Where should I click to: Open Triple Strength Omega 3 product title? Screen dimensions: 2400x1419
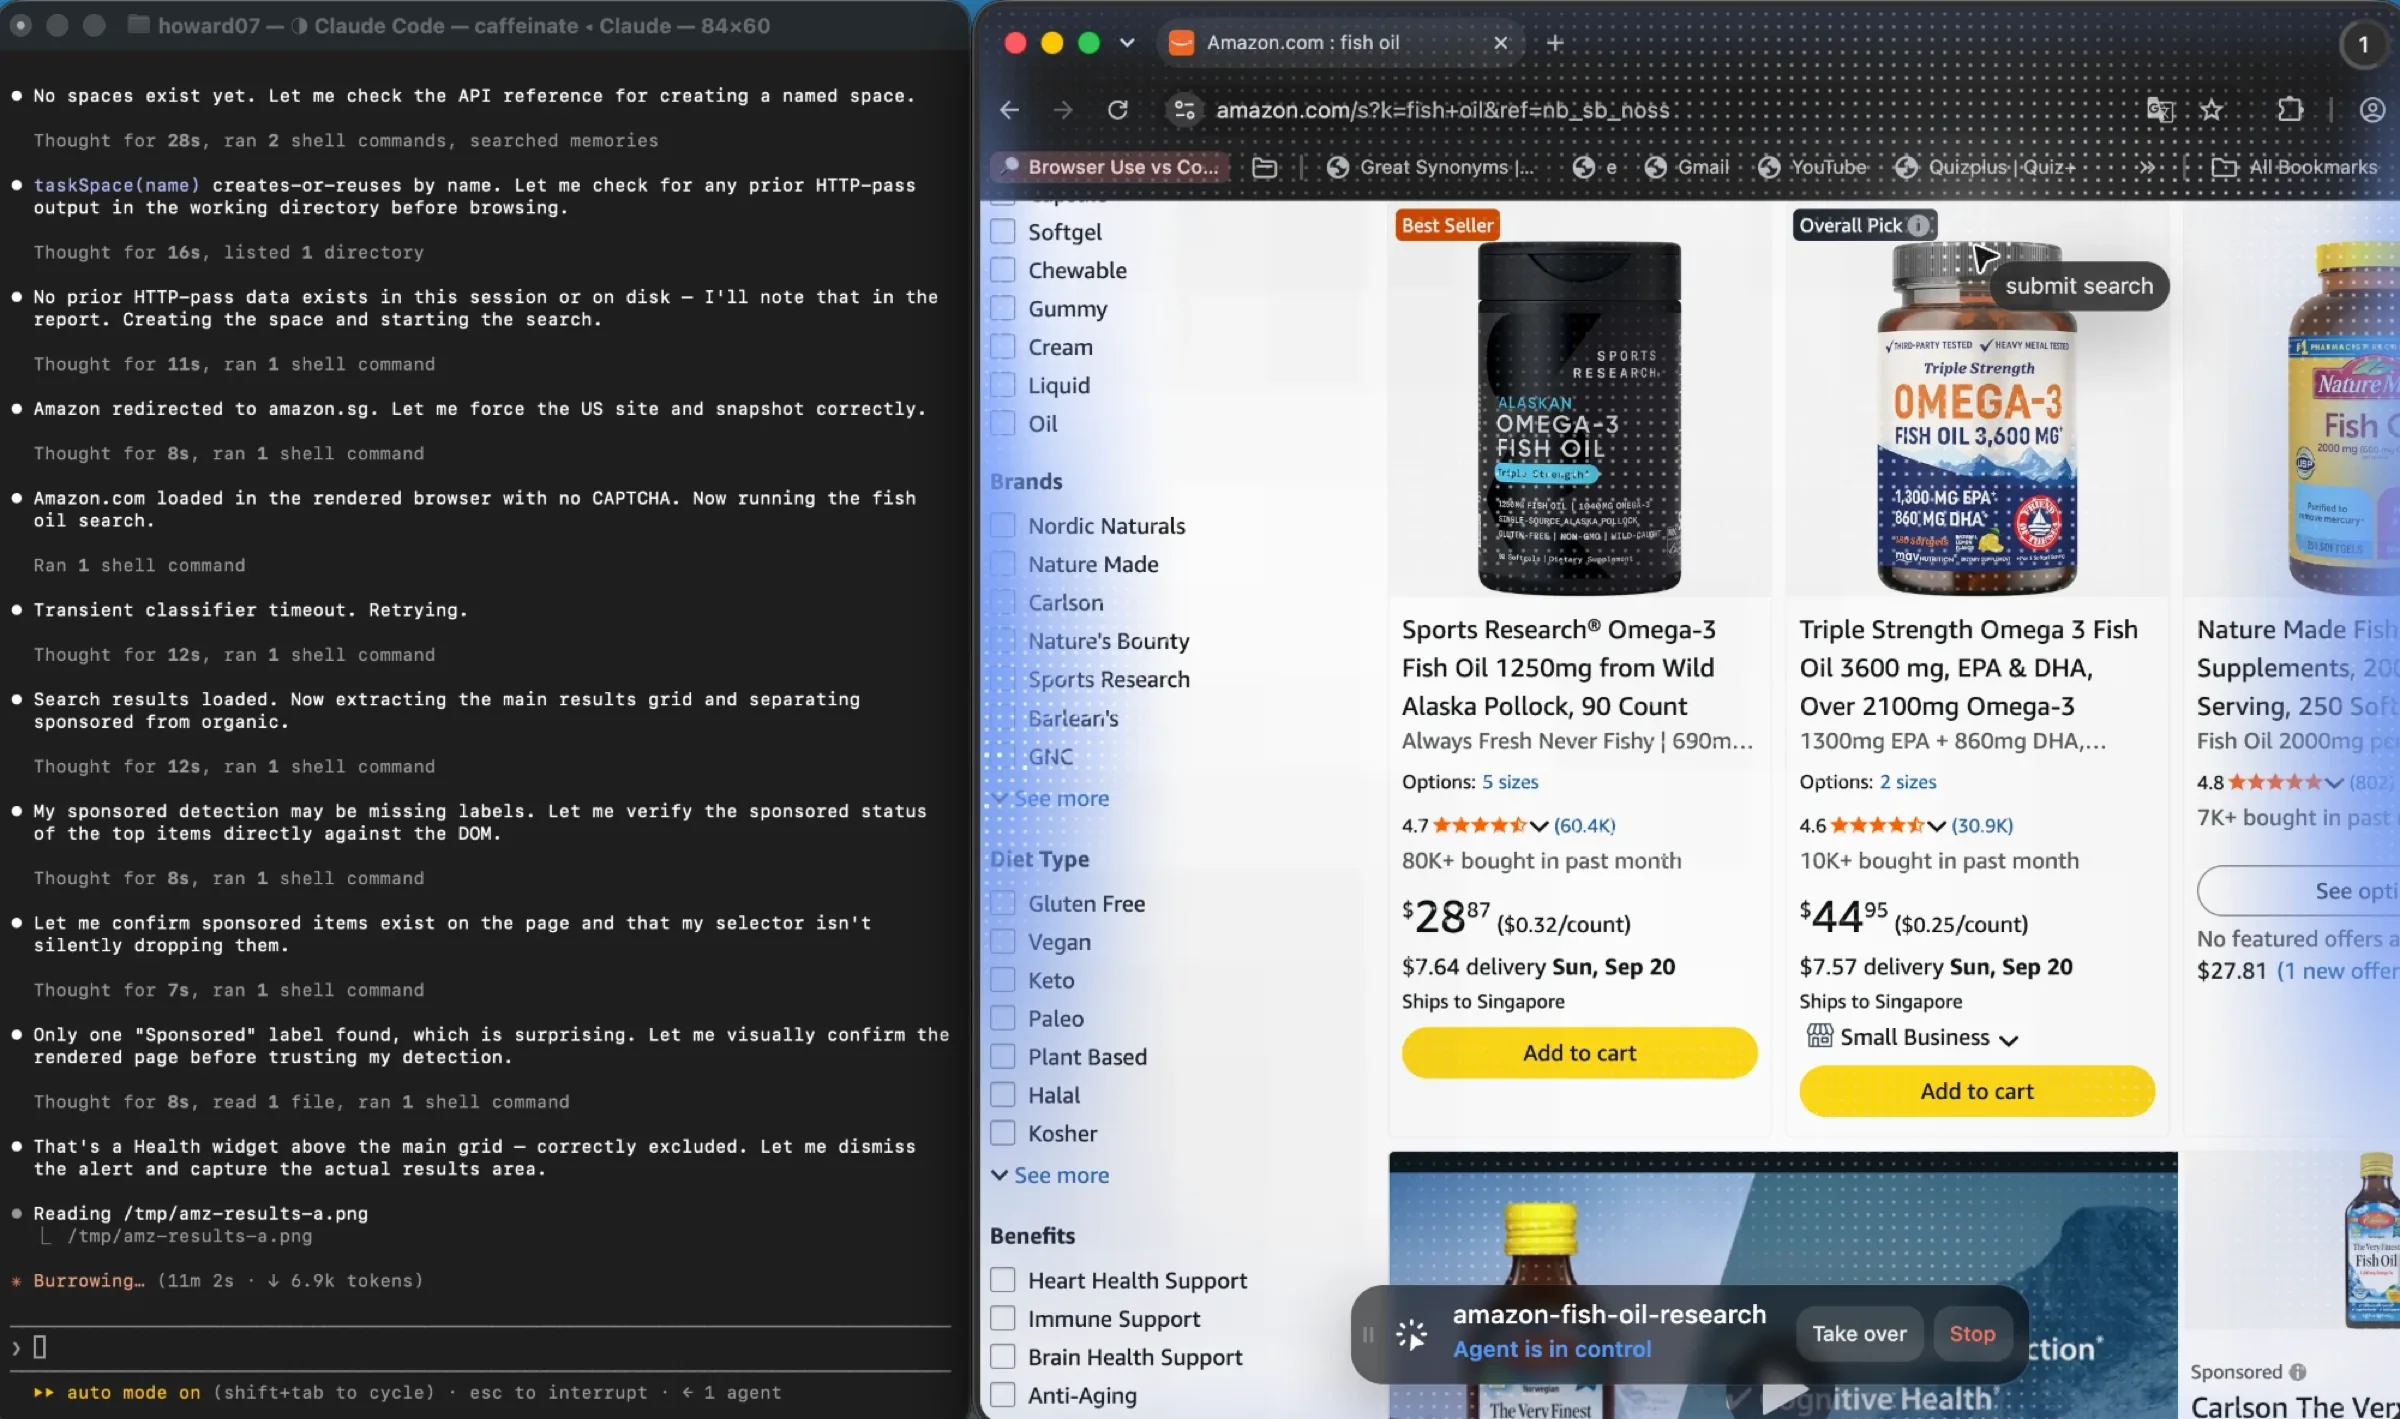click(x=1968, y=668)
